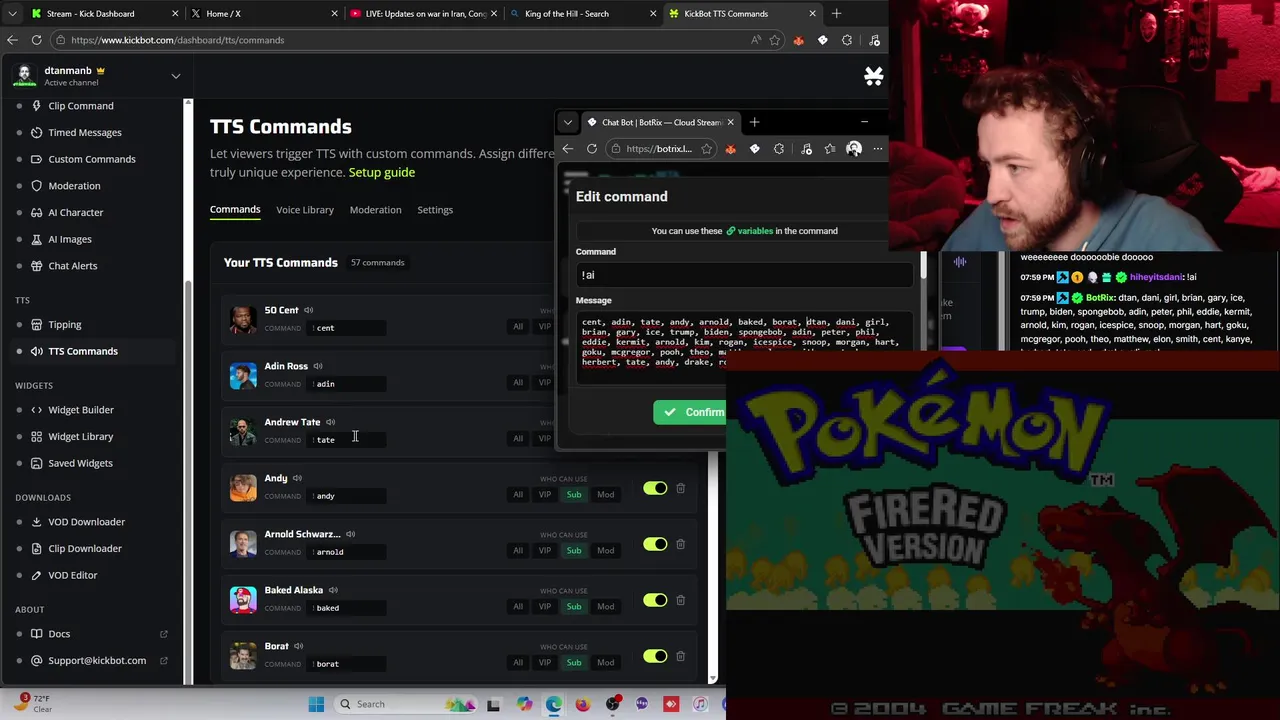Open Clip Command in the KickBot sidebar
Viewport: 1280px width, 720px height.
click(x=80, y=105)
